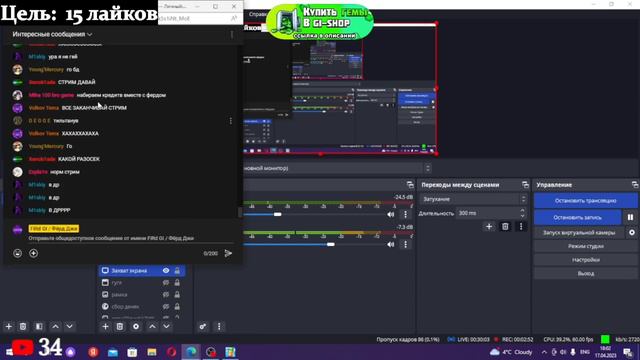Open emoji picker in chat

tap(18, 253)
